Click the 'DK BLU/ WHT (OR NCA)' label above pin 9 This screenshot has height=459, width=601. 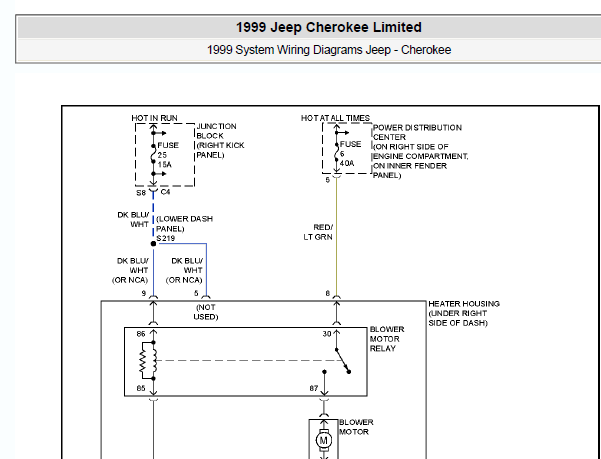(130, 270)
